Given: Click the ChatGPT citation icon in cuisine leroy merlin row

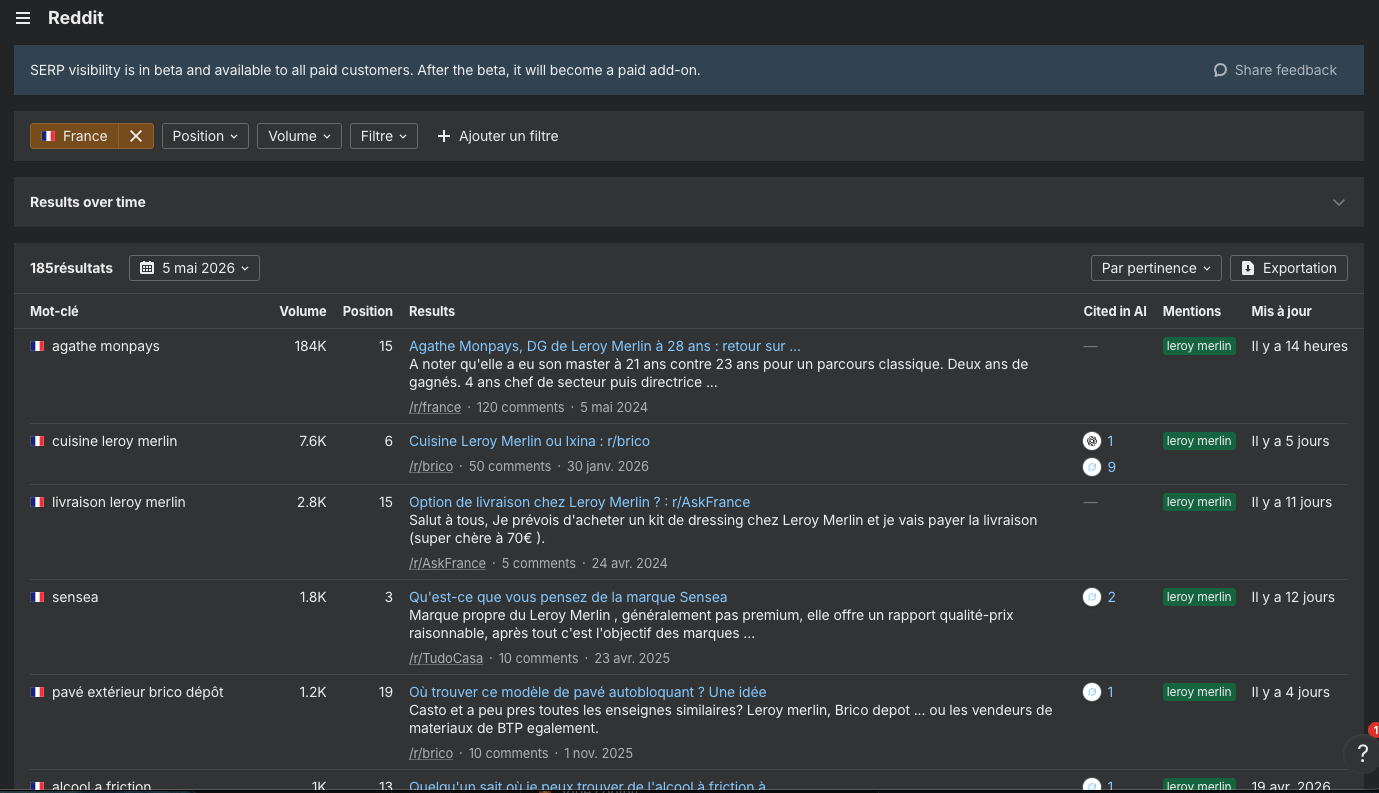Looking at the screenshot, I should click(x=1092, y=441).
